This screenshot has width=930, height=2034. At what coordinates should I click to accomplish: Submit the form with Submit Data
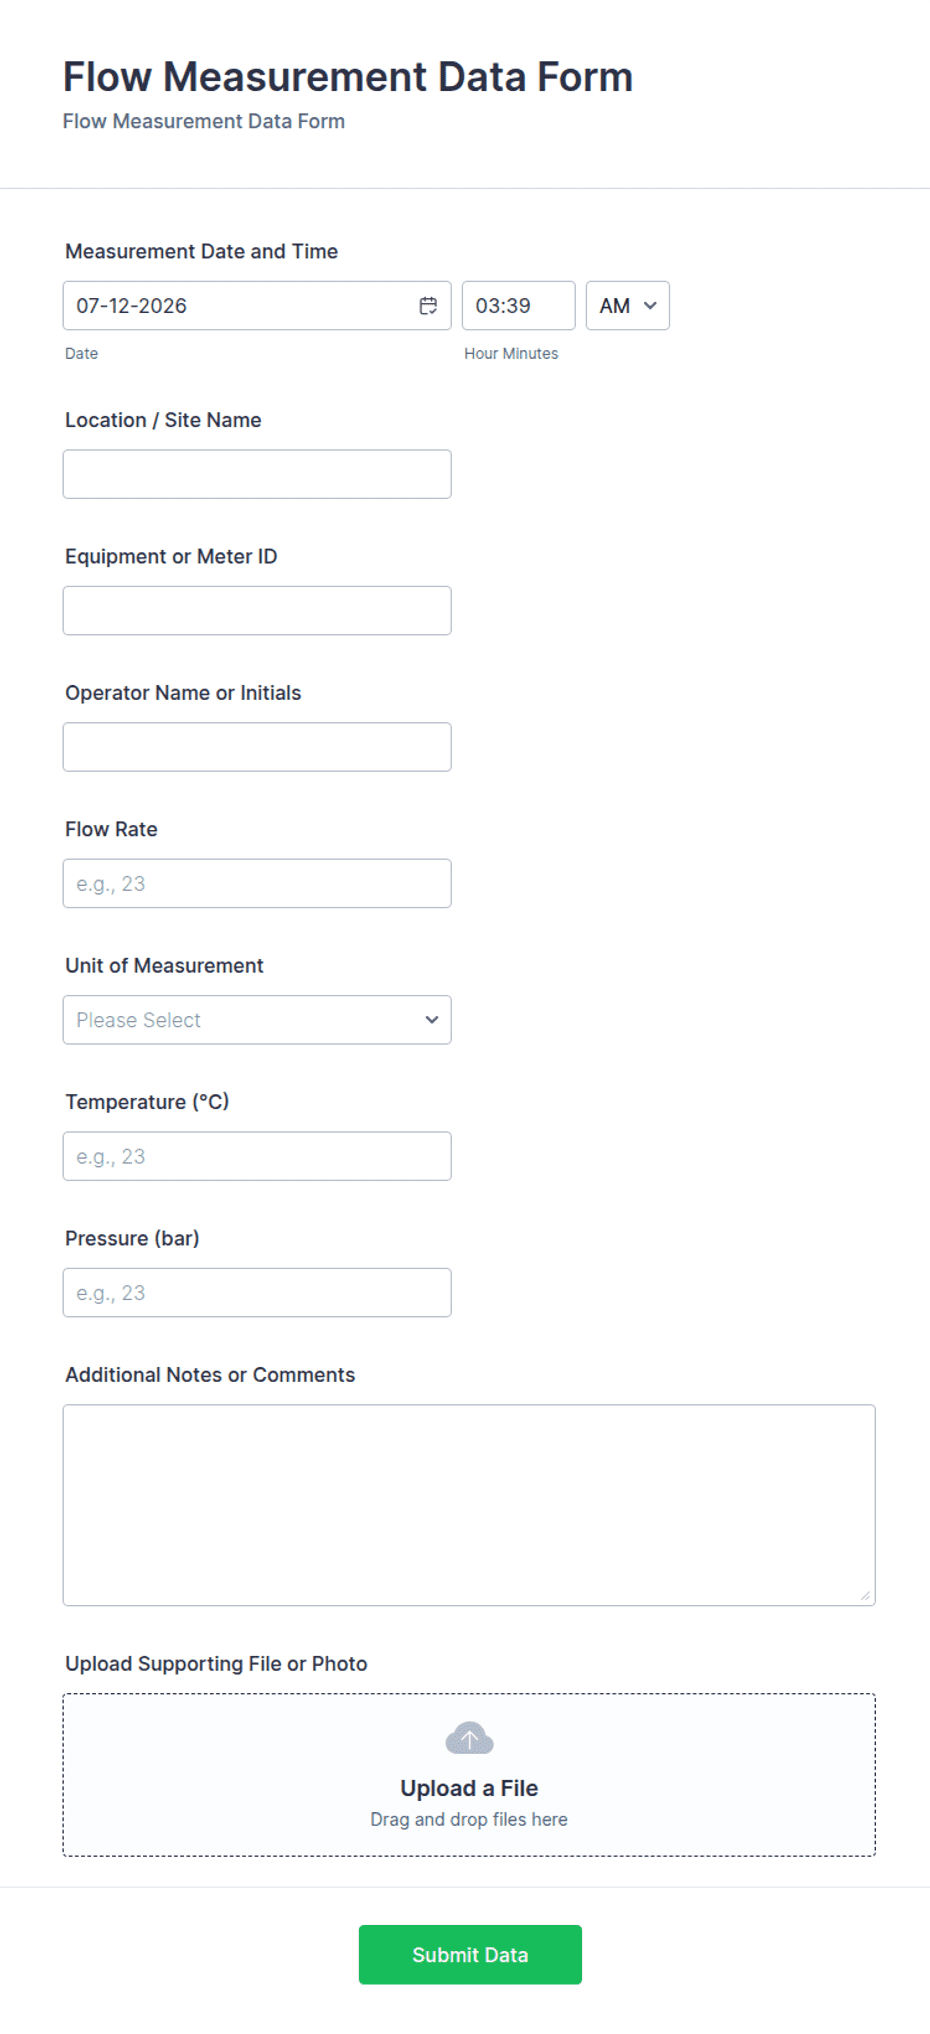coord(470,1955)
